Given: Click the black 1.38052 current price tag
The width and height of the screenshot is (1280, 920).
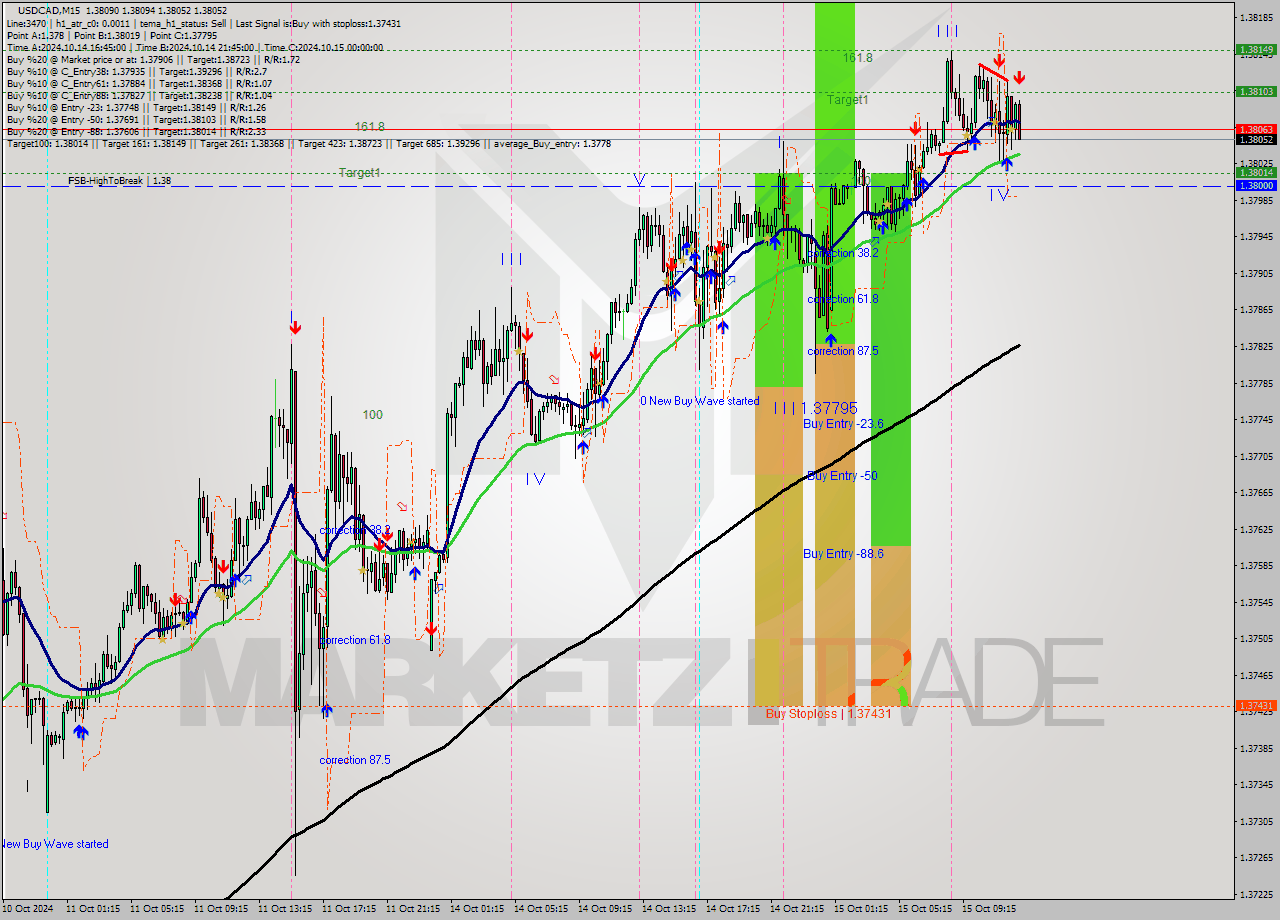Looking at the screenshot, I should point(1255,139).
